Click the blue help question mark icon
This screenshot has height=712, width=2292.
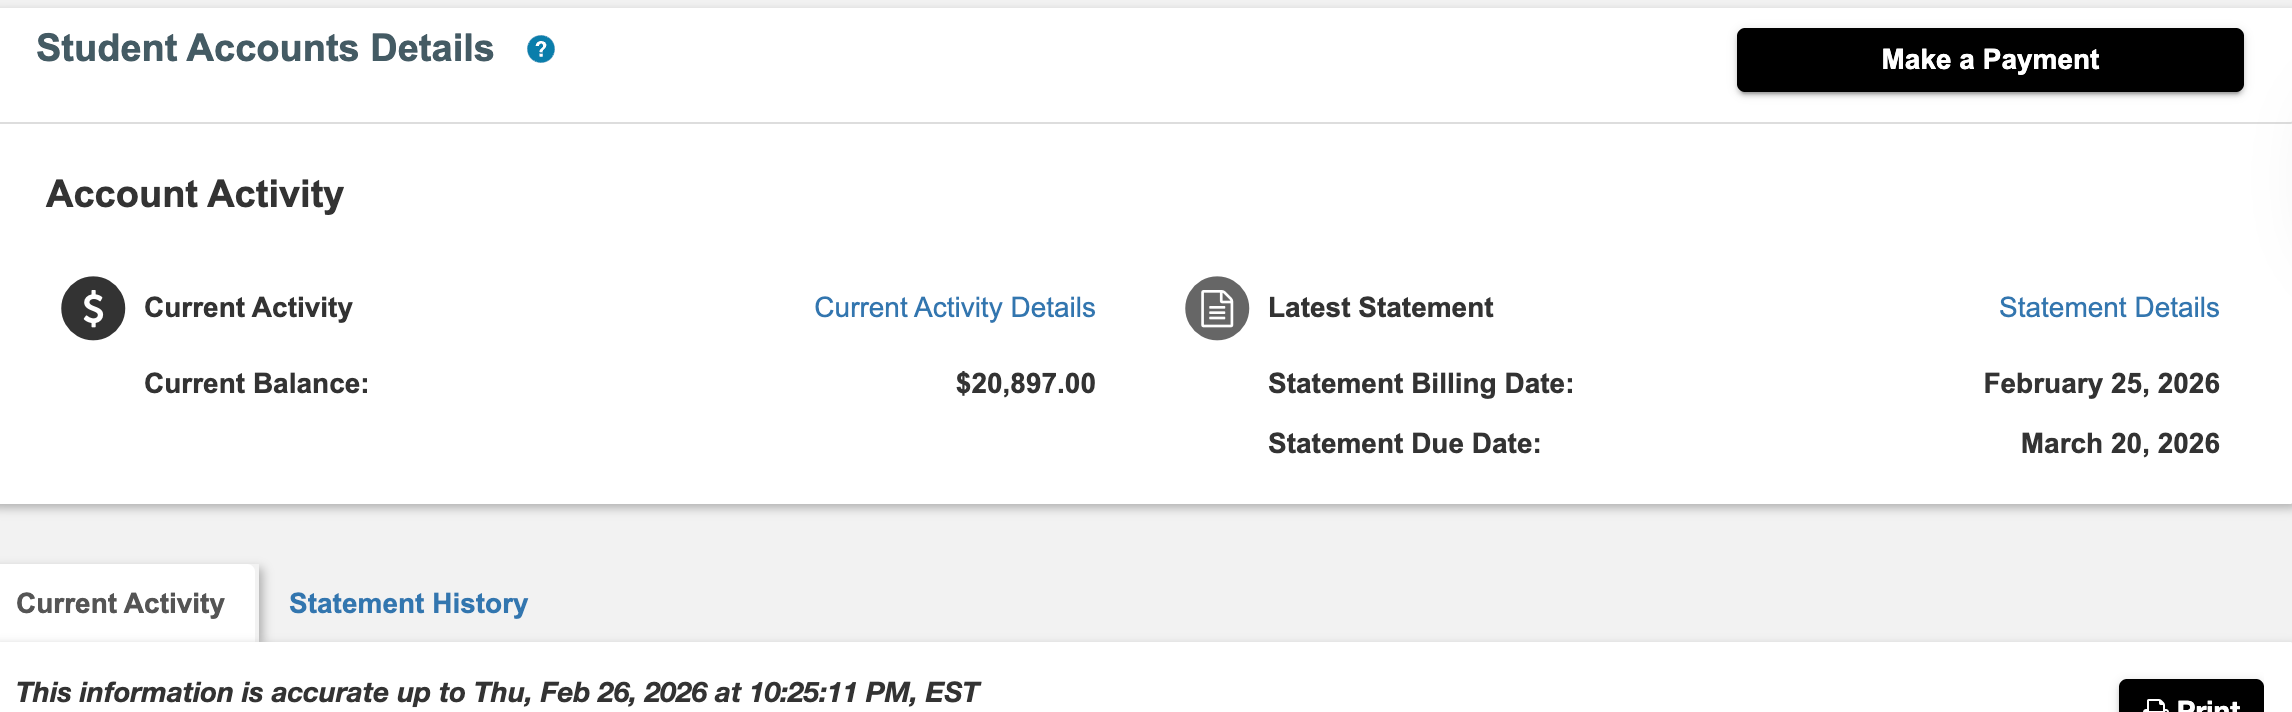point(541,49)
